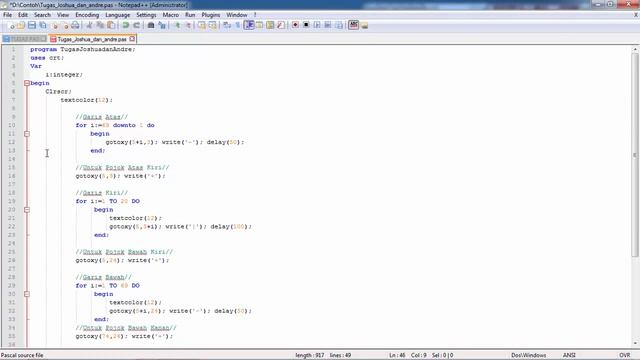Image resolution: width=640 pixels, height=360 pixels.
Task: Click the OVR indicator in status bar
Action: pos(624,355)
